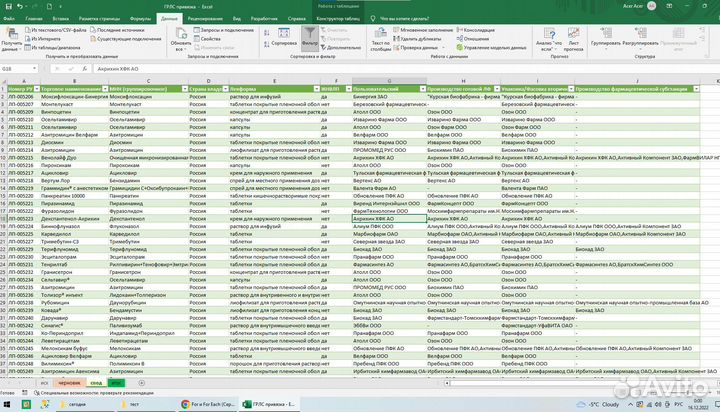
Task: Open filter dropdown for Пользовательский column
Action: click(422, 89)
